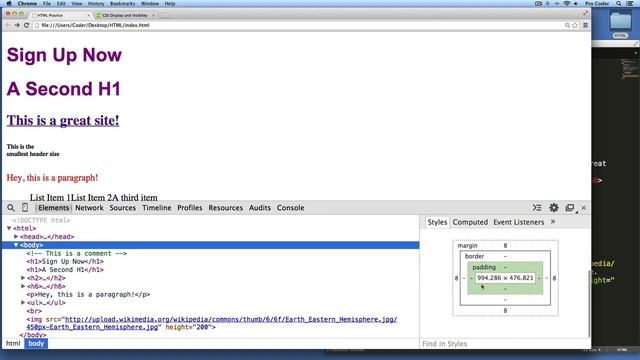640x360 pixels.
Task: Click the Pro Coder user name
Action: (597, 3)
